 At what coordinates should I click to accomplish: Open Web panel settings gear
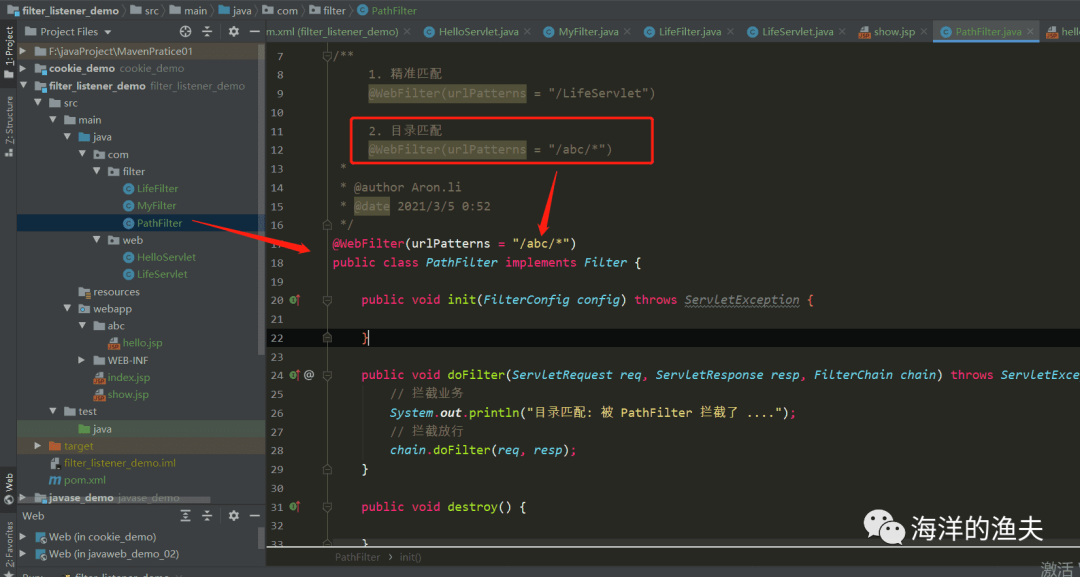click(x=233, y=516)
